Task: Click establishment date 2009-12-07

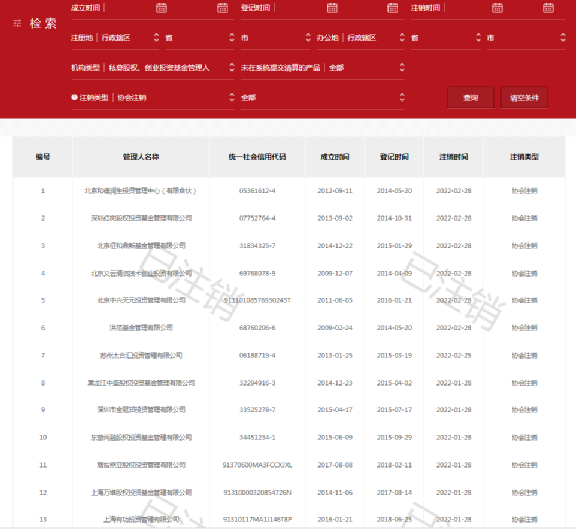Action: pos(335,273)
